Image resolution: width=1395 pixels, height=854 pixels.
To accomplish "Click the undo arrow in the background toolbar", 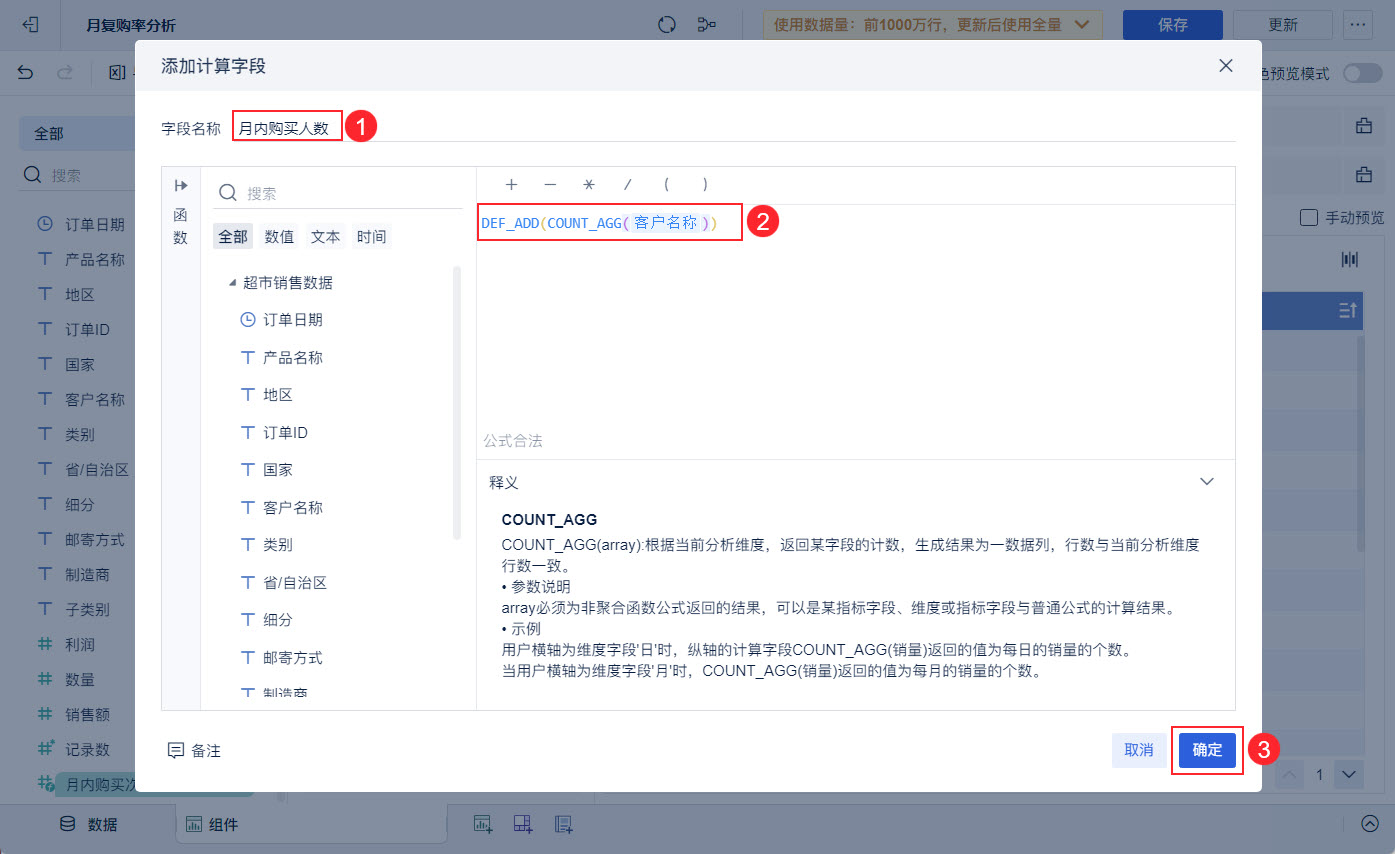I will click(x=25, y=72).
